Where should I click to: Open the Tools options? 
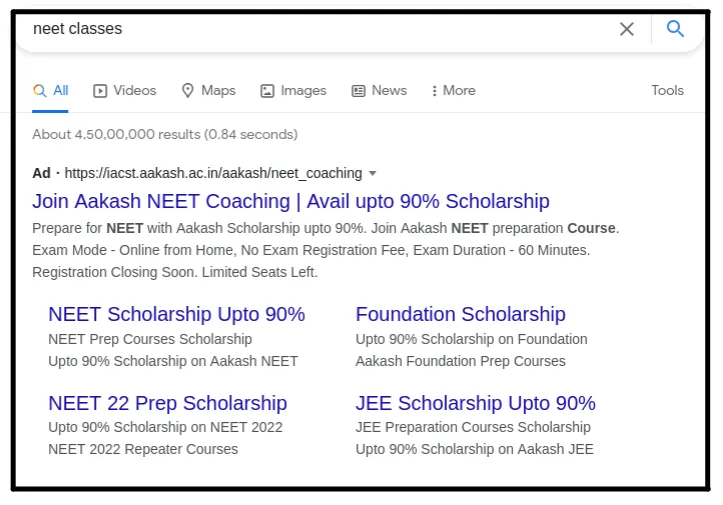667,90
